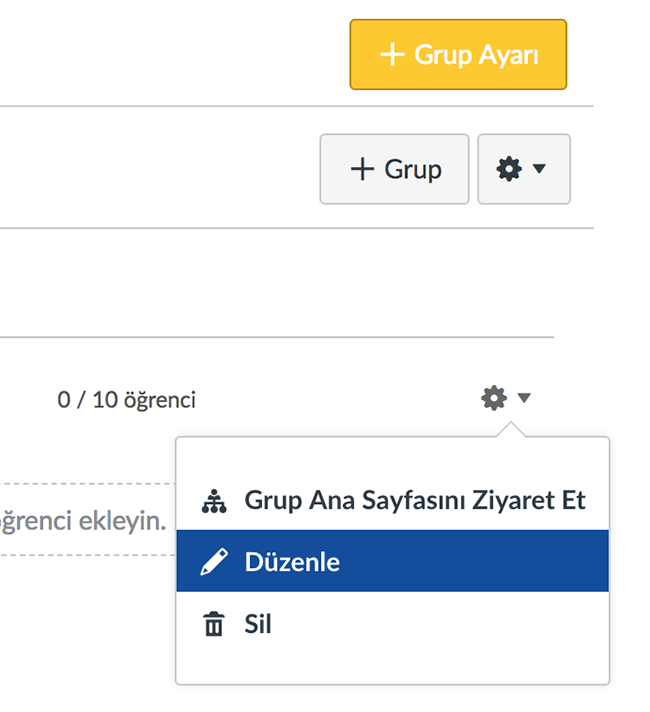Click the dashed öğrenci ekleyin drop area
The image size is (650, 712).
point(86,519)
